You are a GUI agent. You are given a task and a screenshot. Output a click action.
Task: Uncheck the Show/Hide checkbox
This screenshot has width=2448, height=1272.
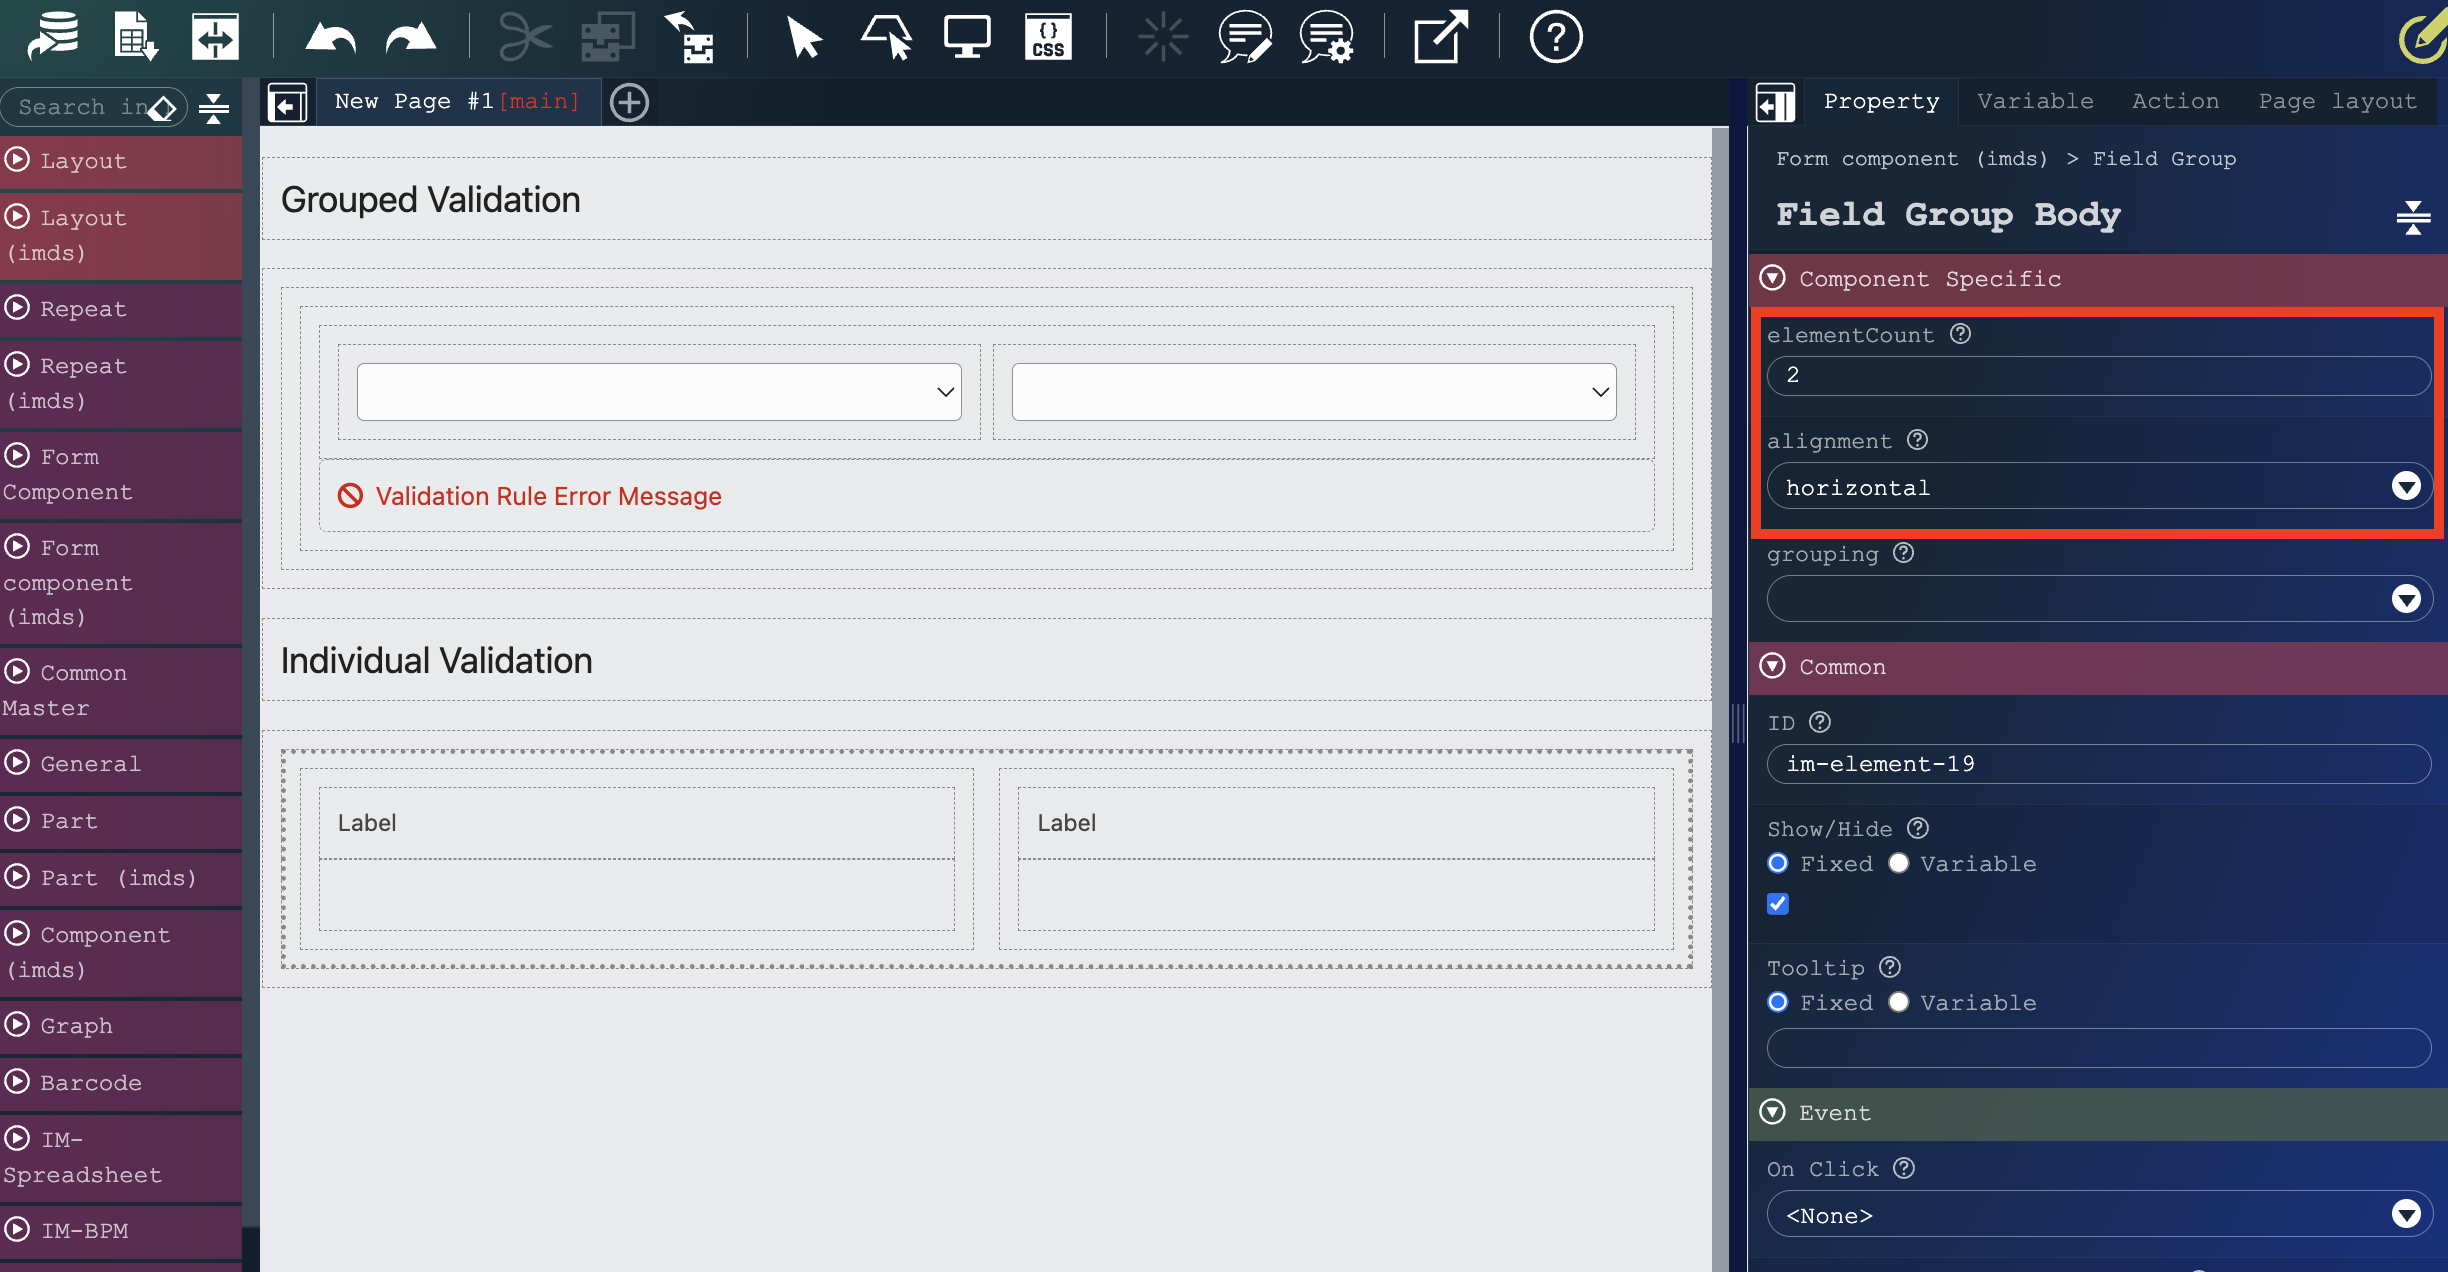coord(1778,904)
